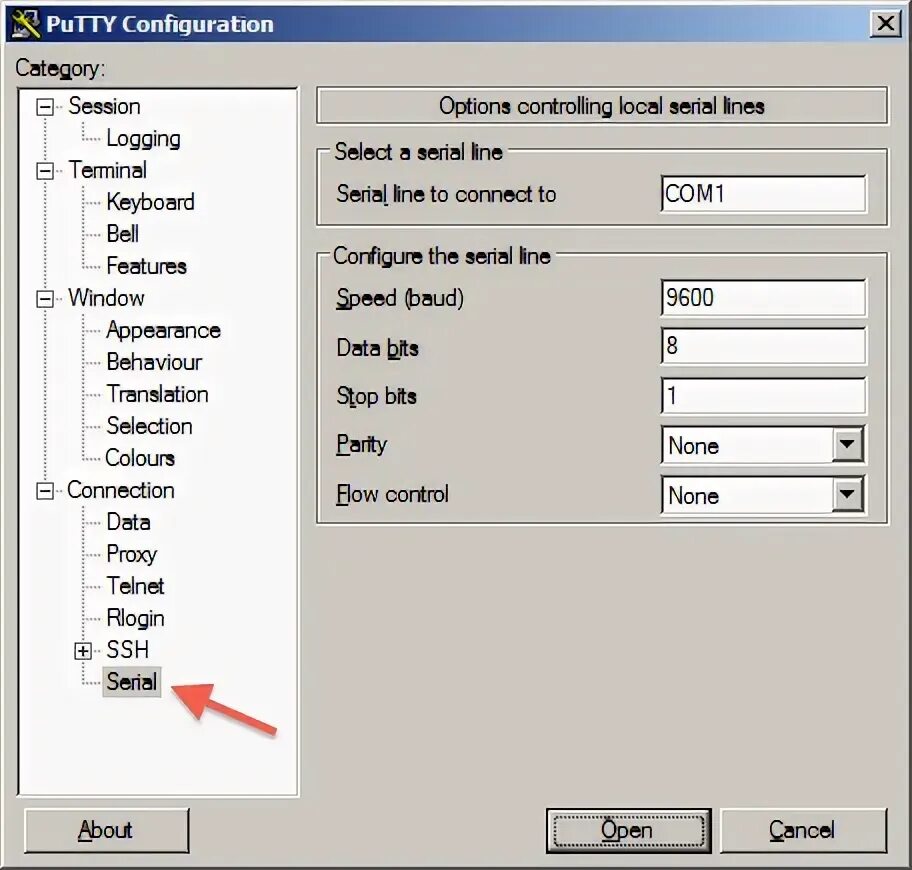The height and width of the screenshot is (870, 912).
Task: Click the PuTTY icon in title bar
Action: coord(26,24)
